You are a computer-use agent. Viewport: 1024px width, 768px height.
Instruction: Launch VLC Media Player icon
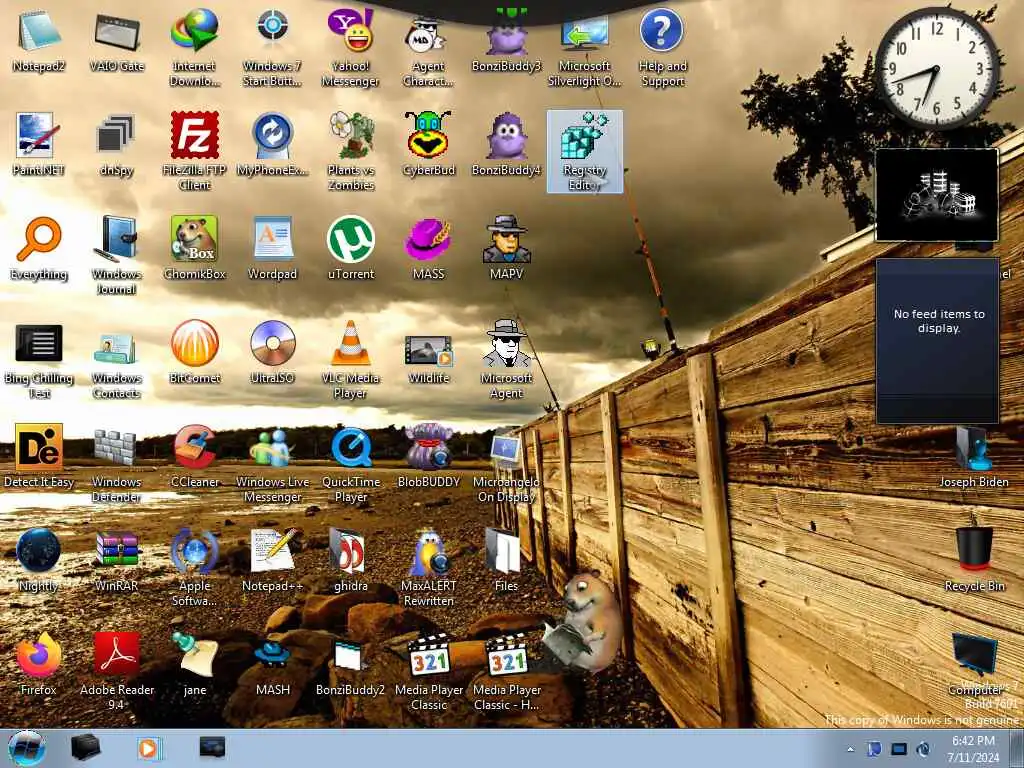351,360
